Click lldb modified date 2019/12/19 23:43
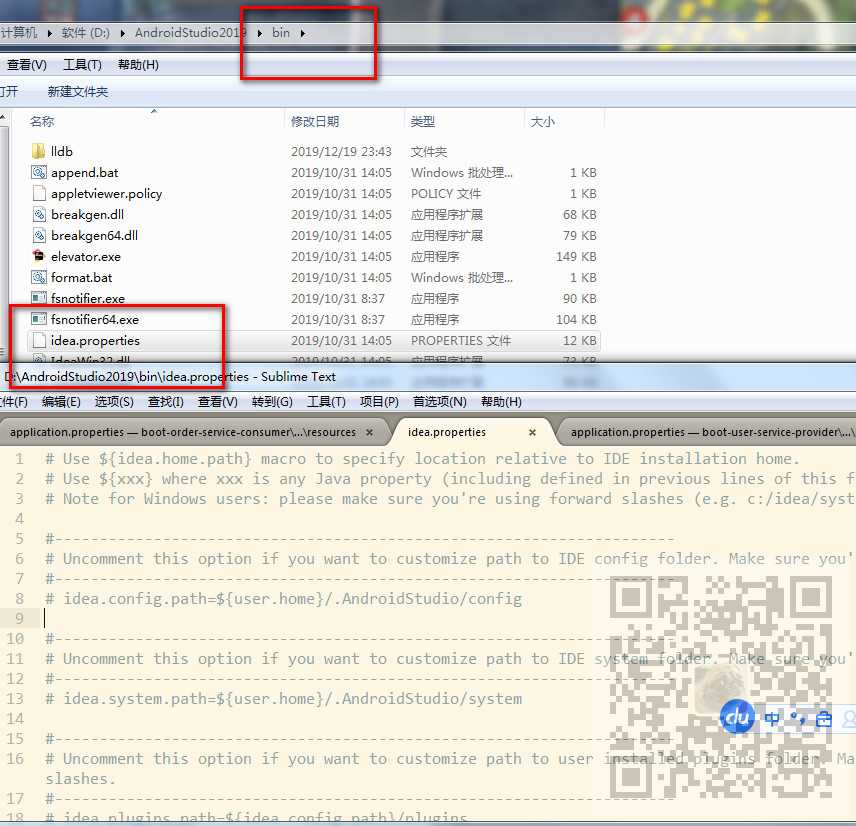Viewport: 856px width, 826px height. tap(341, 152)
